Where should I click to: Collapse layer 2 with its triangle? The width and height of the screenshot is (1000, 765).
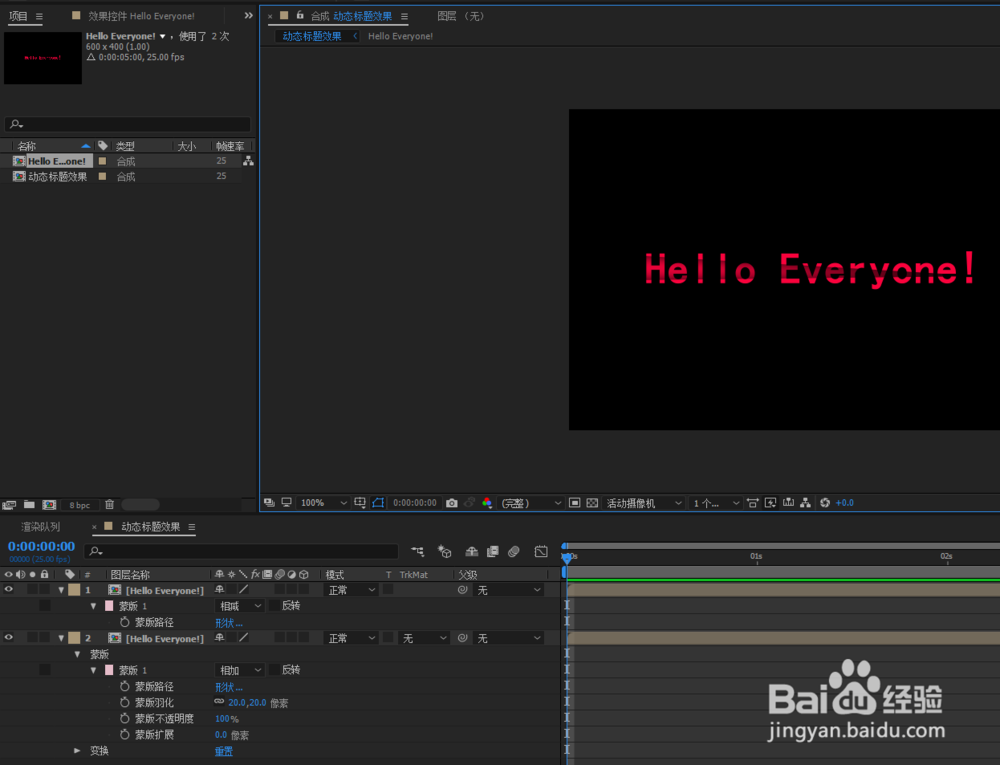pos(61,638)
